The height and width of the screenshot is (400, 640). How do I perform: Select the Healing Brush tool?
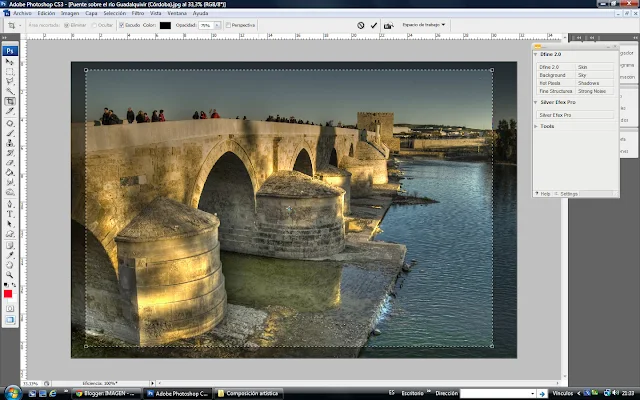point(10,123)
